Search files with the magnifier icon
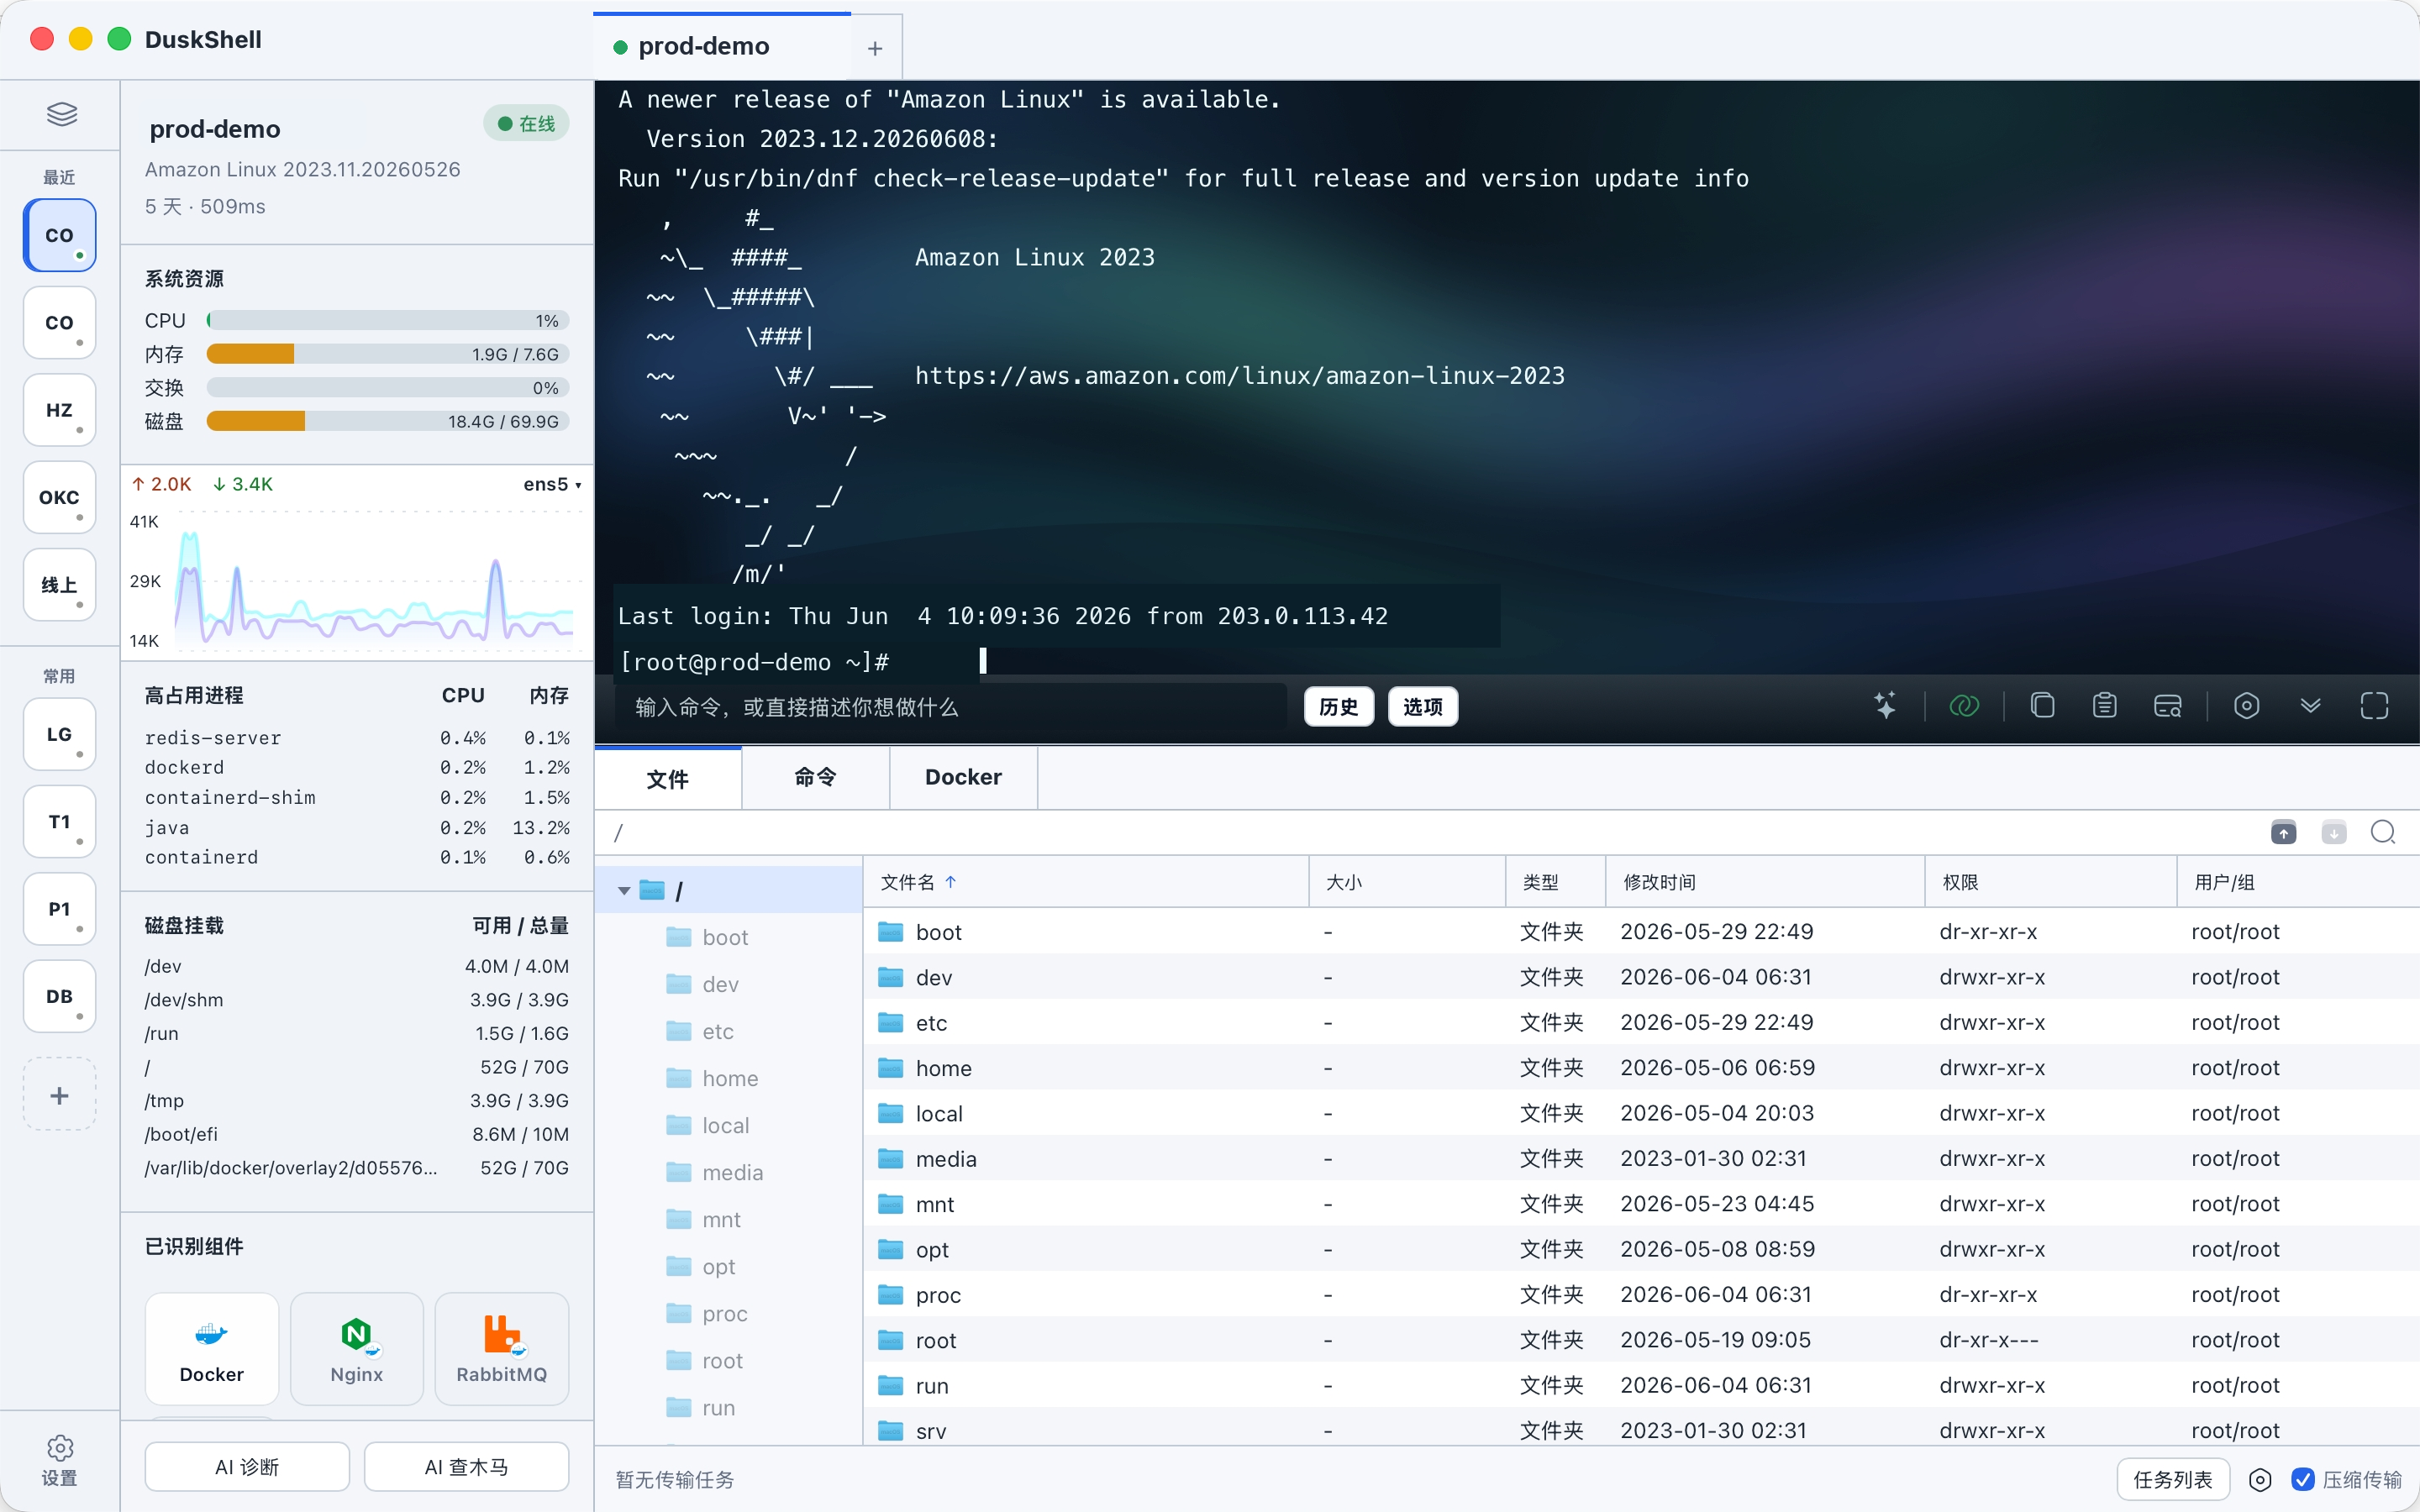This screenshot has width=2420, height=1512. point(2383,832)
